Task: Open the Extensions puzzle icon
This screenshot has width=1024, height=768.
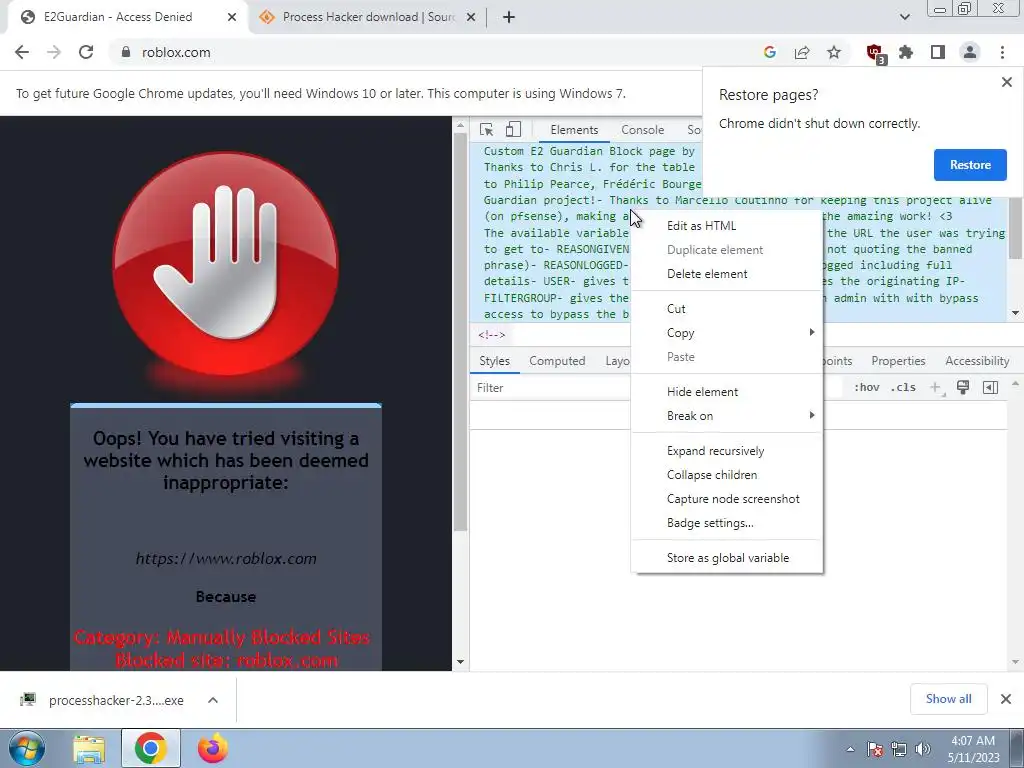Action: [906, 52]
